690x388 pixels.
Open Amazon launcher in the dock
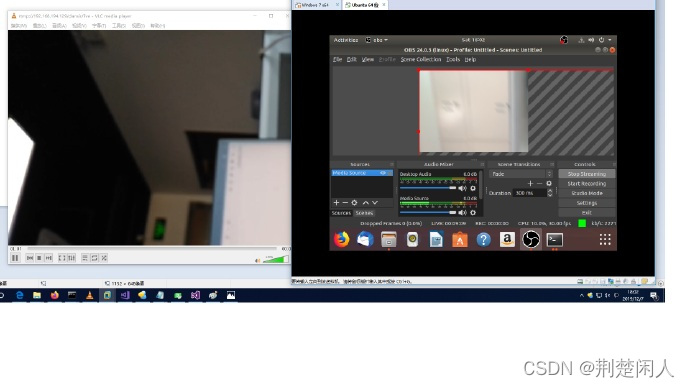tap(507, 240)
